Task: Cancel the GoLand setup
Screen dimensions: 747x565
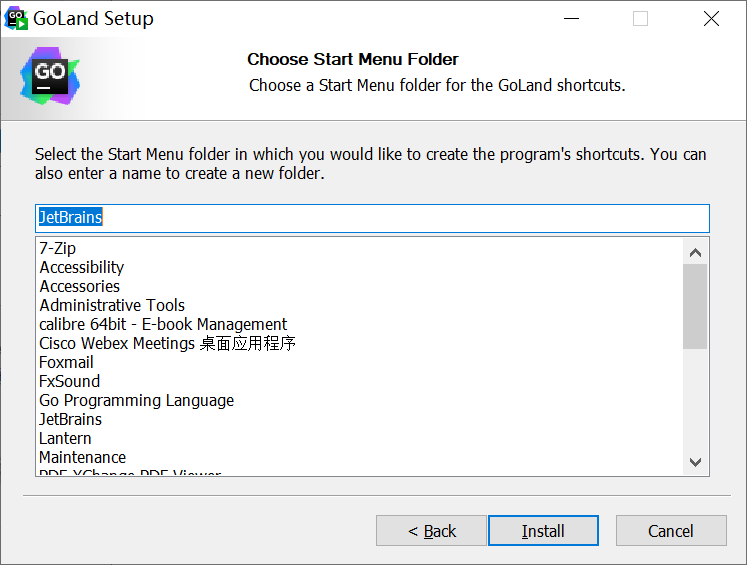Action: [670, 531]
